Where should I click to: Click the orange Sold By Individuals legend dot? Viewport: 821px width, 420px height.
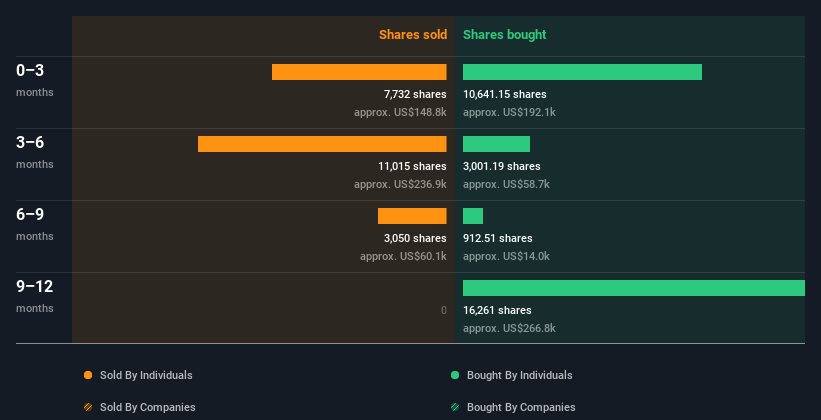[88, 375]
